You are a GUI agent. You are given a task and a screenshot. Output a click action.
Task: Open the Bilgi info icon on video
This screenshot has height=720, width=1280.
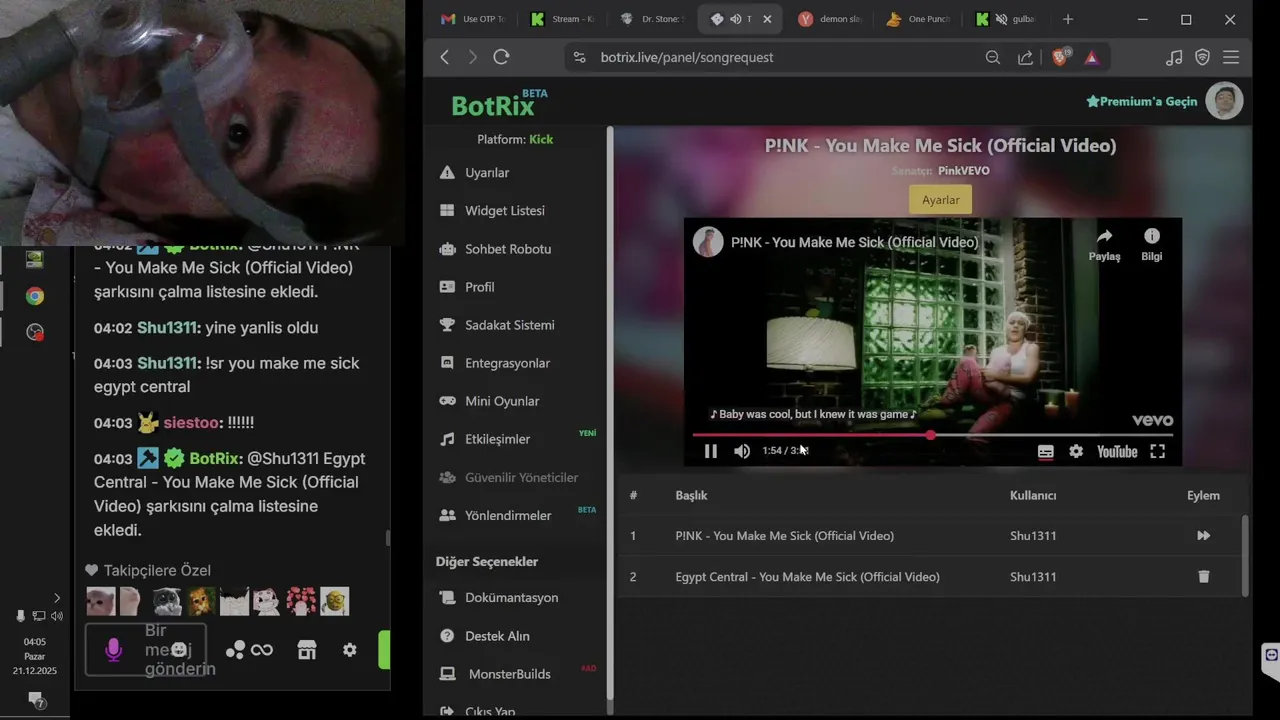click(1152, 244)
